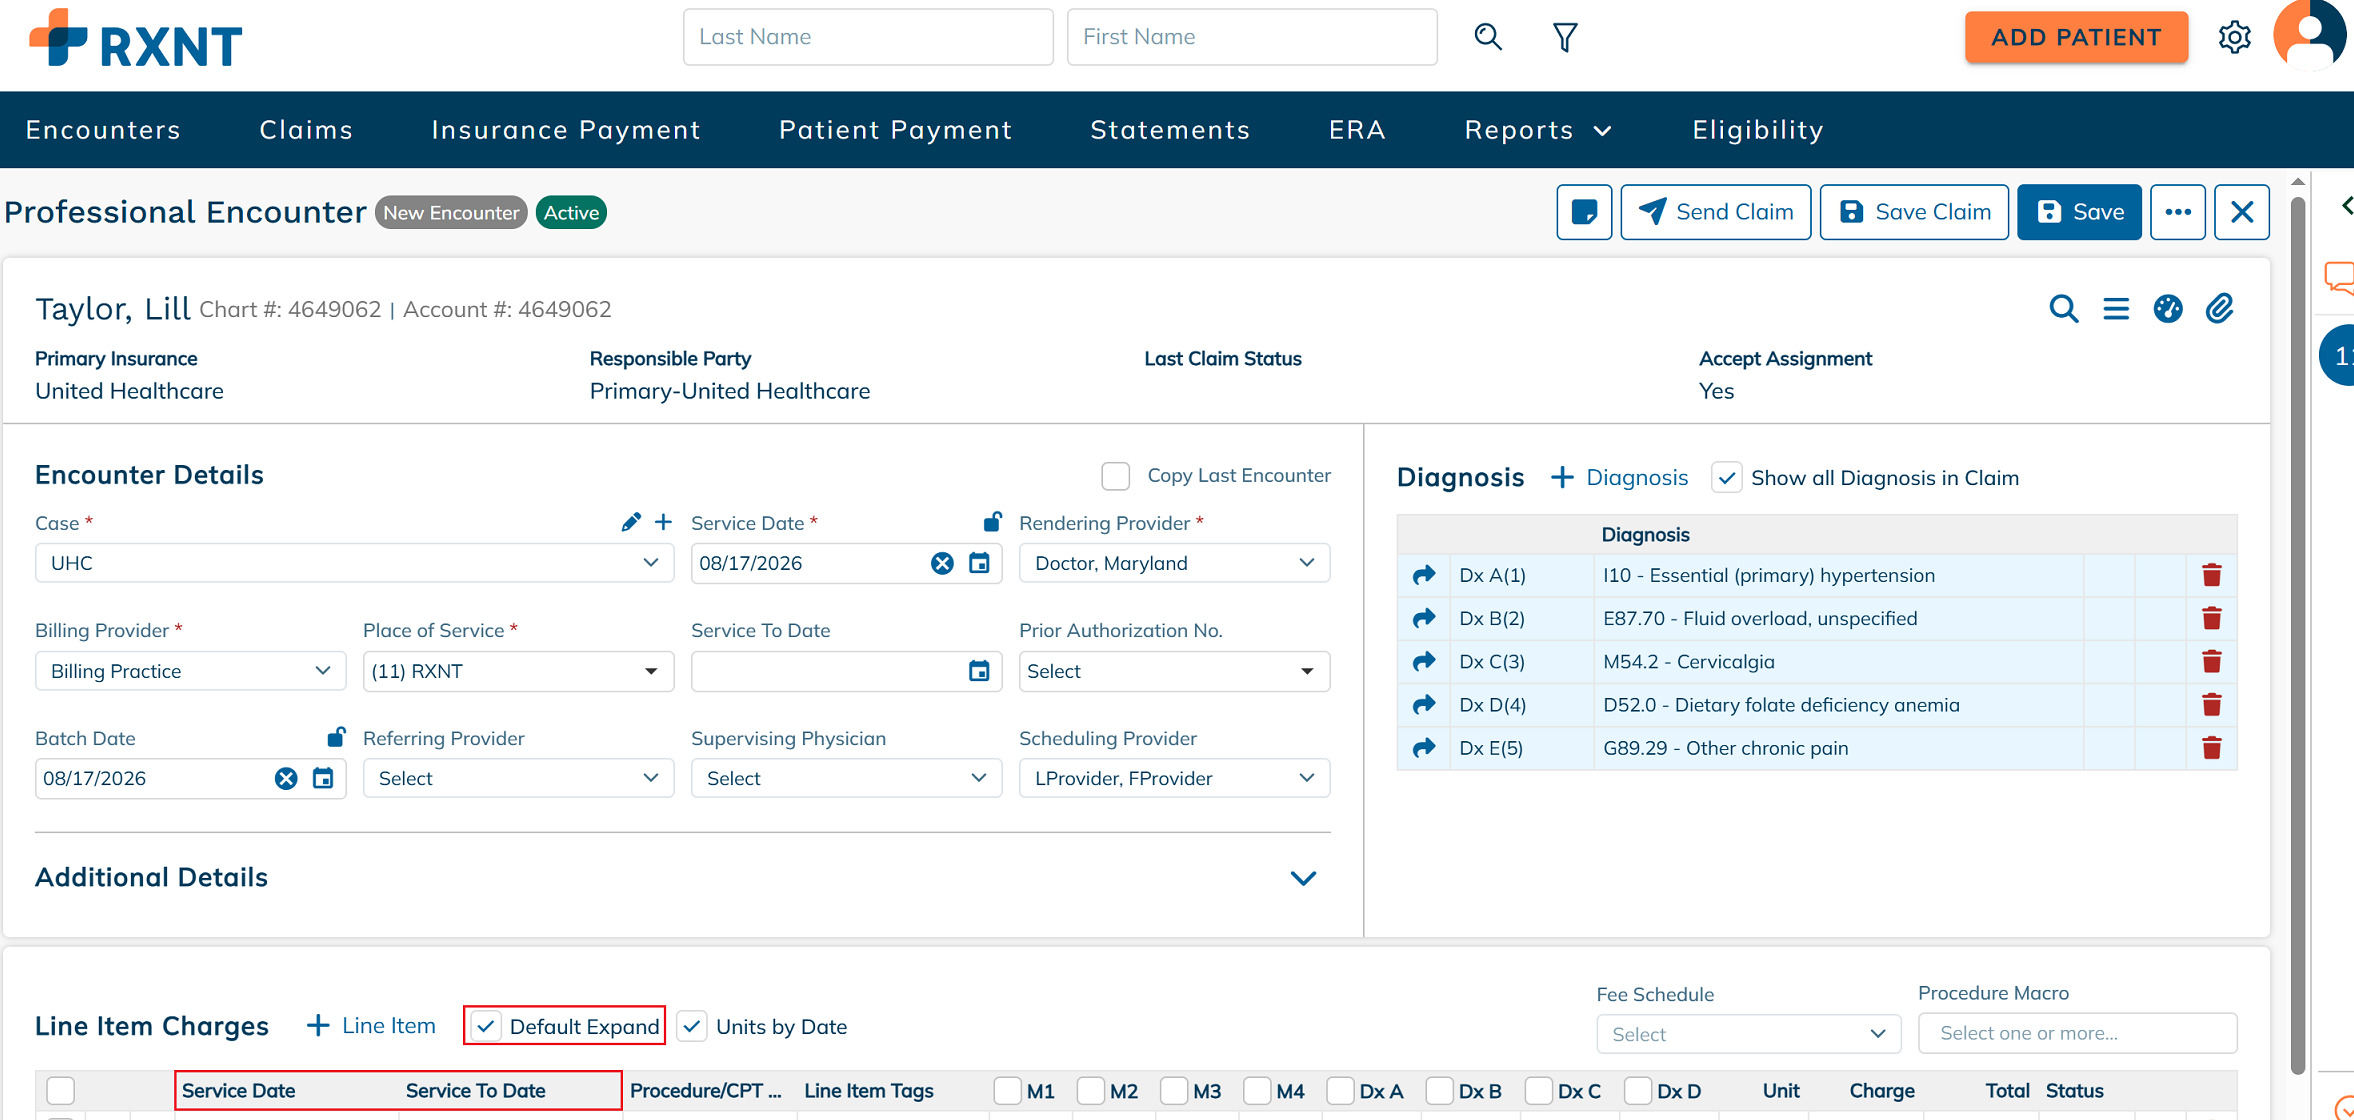This screenshot has width=2354, height=1120.
Task: Click the Save Claim button
Action: click(1914, 212)
